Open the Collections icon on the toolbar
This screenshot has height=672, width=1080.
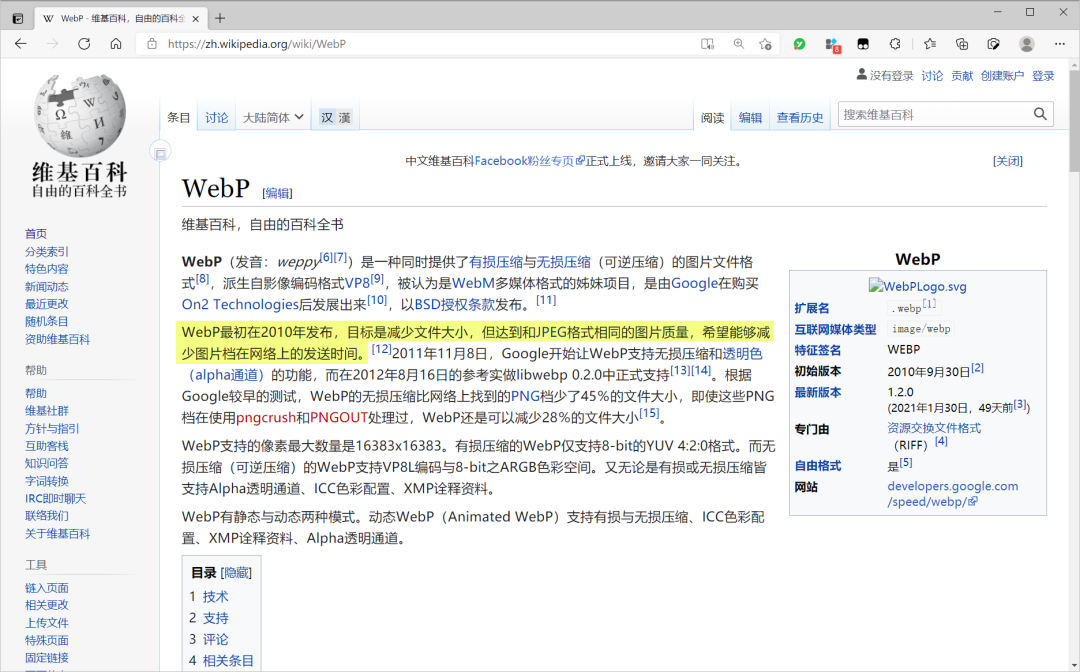[x=962, y=44]
